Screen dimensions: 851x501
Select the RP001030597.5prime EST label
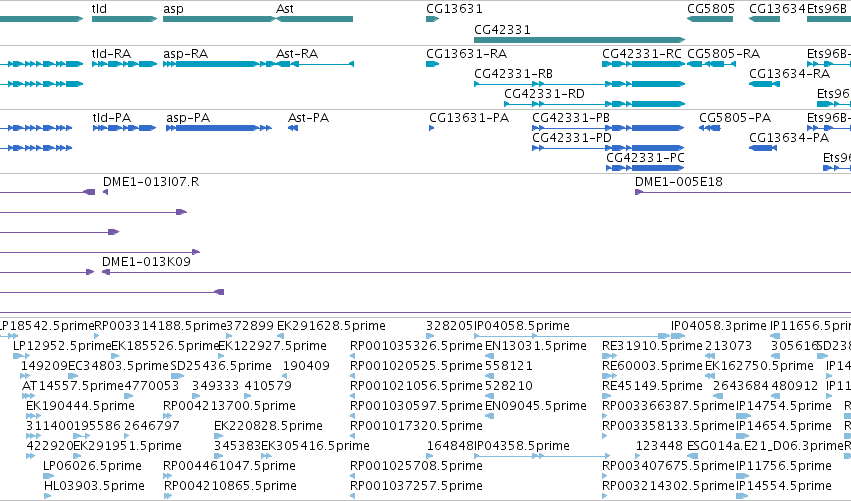click(x=416, y=406)
